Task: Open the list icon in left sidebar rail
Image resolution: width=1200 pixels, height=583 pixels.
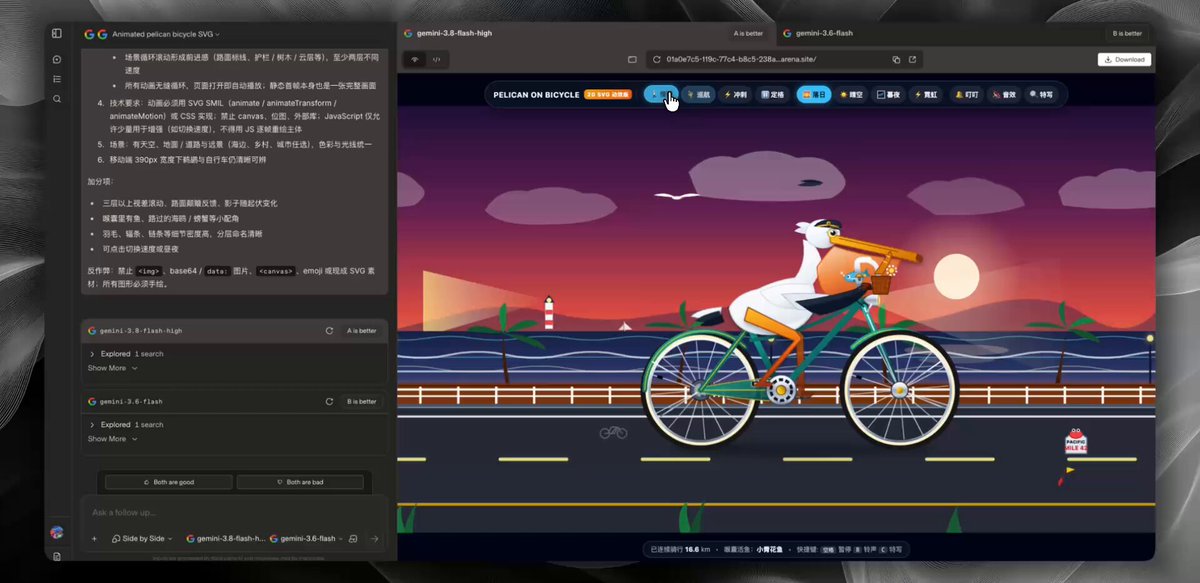Action: [x=57, y=79]
